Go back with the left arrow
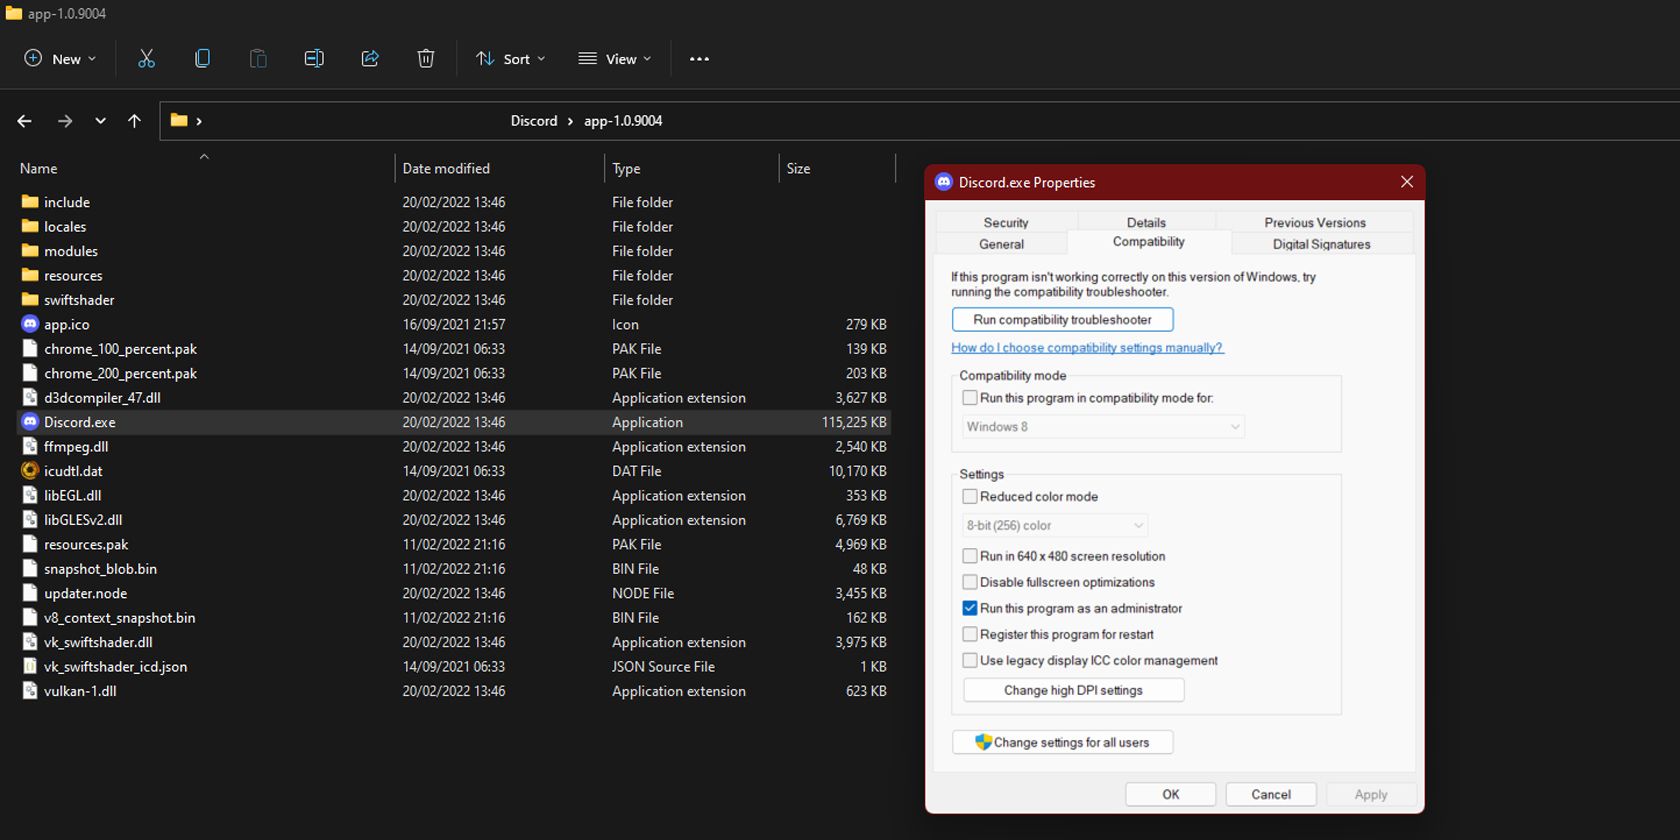The image size is (1680, 840). coord(25,121)
